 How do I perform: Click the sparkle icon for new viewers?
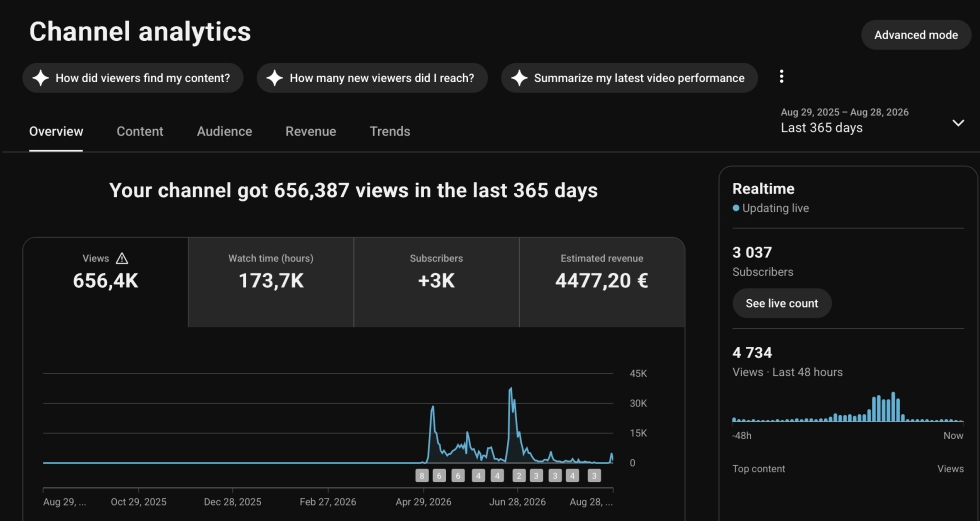click(x=274, y=78)
